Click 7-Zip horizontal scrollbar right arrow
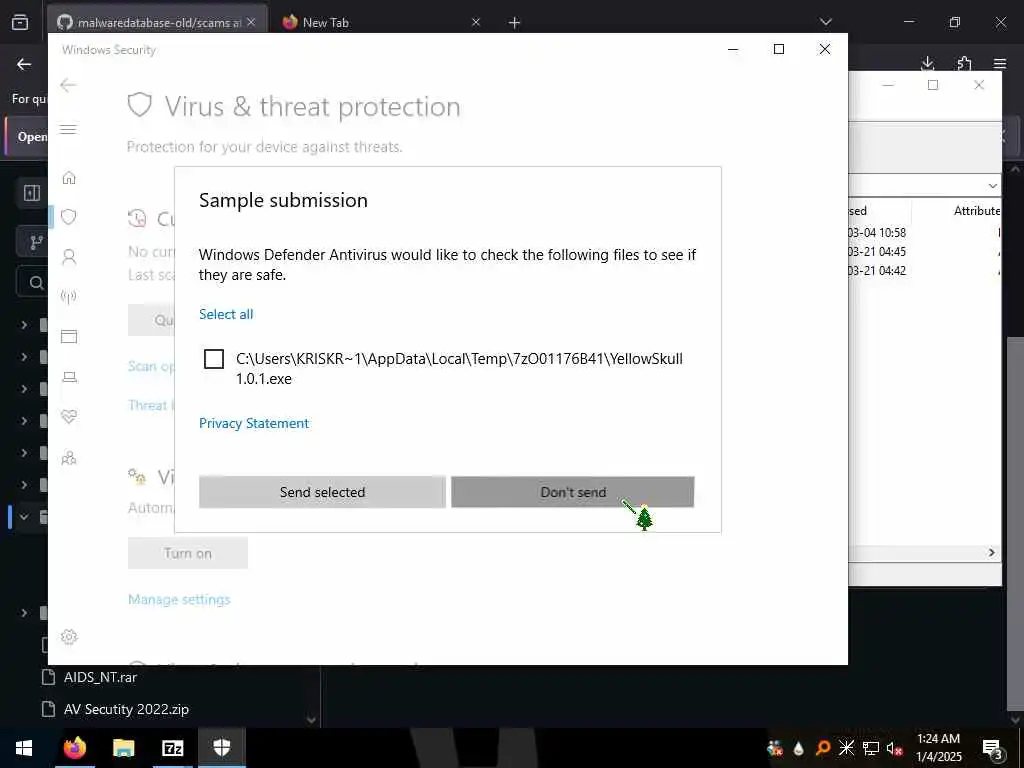1024x768 pixels. [x=991, y=552]
